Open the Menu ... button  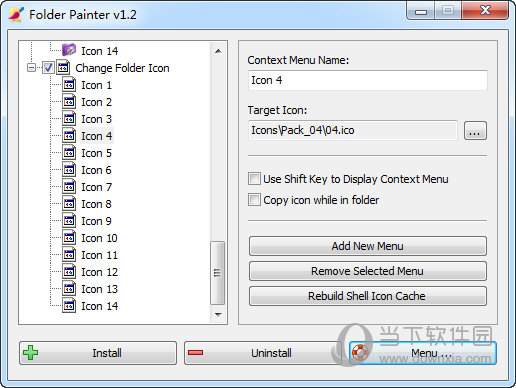pyautogui.click(x=423, y=353)
